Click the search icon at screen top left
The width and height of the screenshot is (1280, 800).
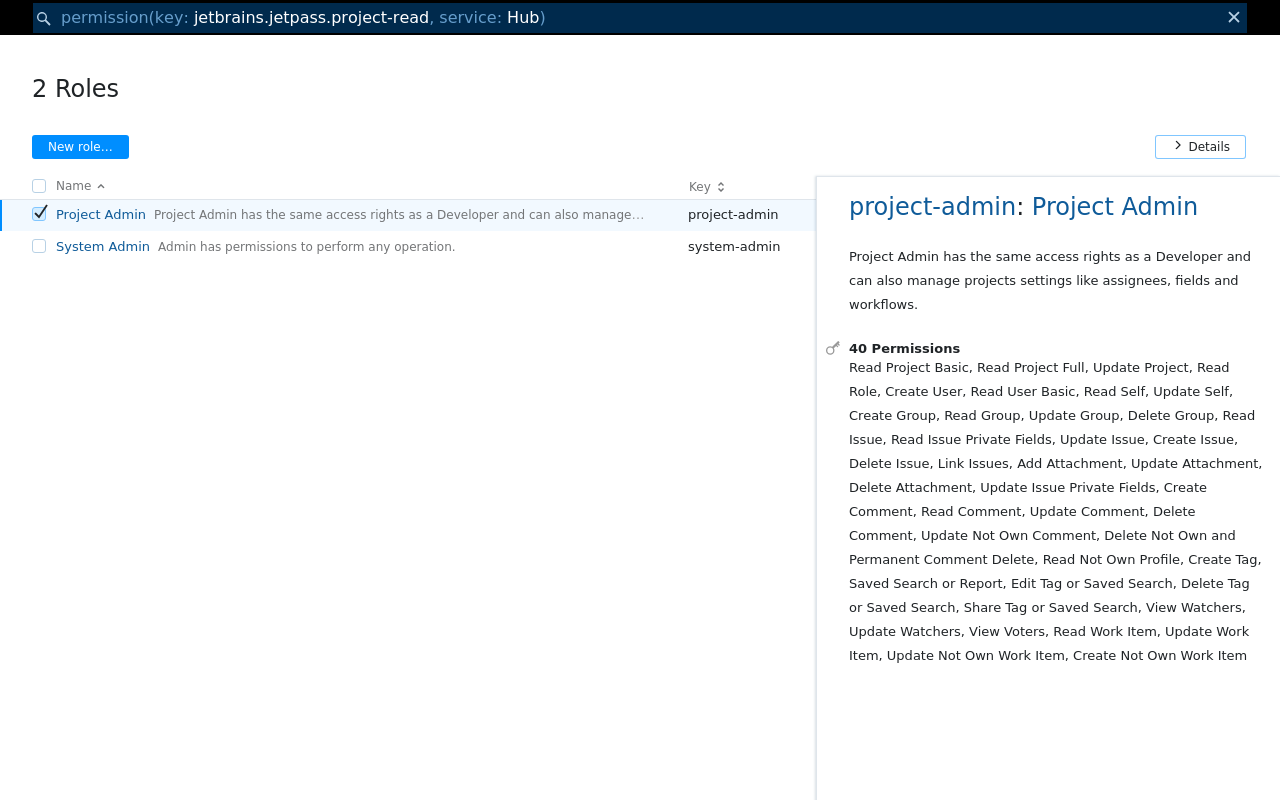pyautogui.click(x=42, y=17)
